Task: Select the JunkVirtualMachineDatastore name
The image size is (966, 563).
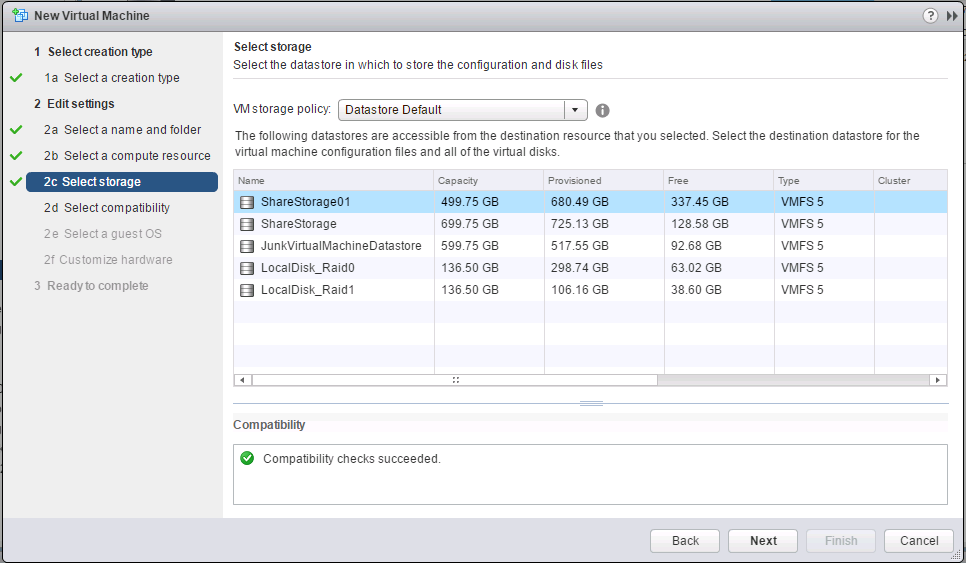Action: coord(341,246)
